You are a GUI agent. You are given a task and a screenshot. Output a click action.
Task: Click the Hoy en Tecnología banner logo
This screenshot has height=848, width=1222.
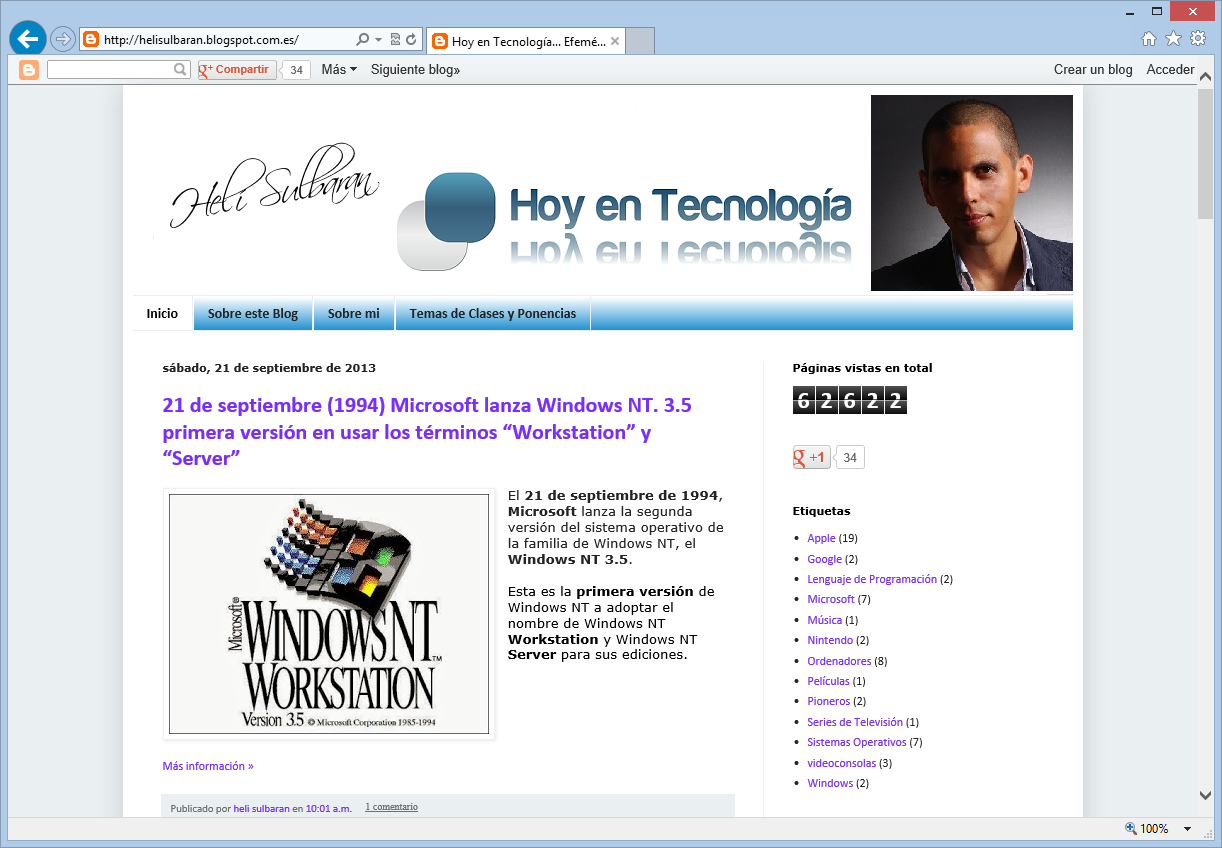pyautogui.click(x=625, y=221)
